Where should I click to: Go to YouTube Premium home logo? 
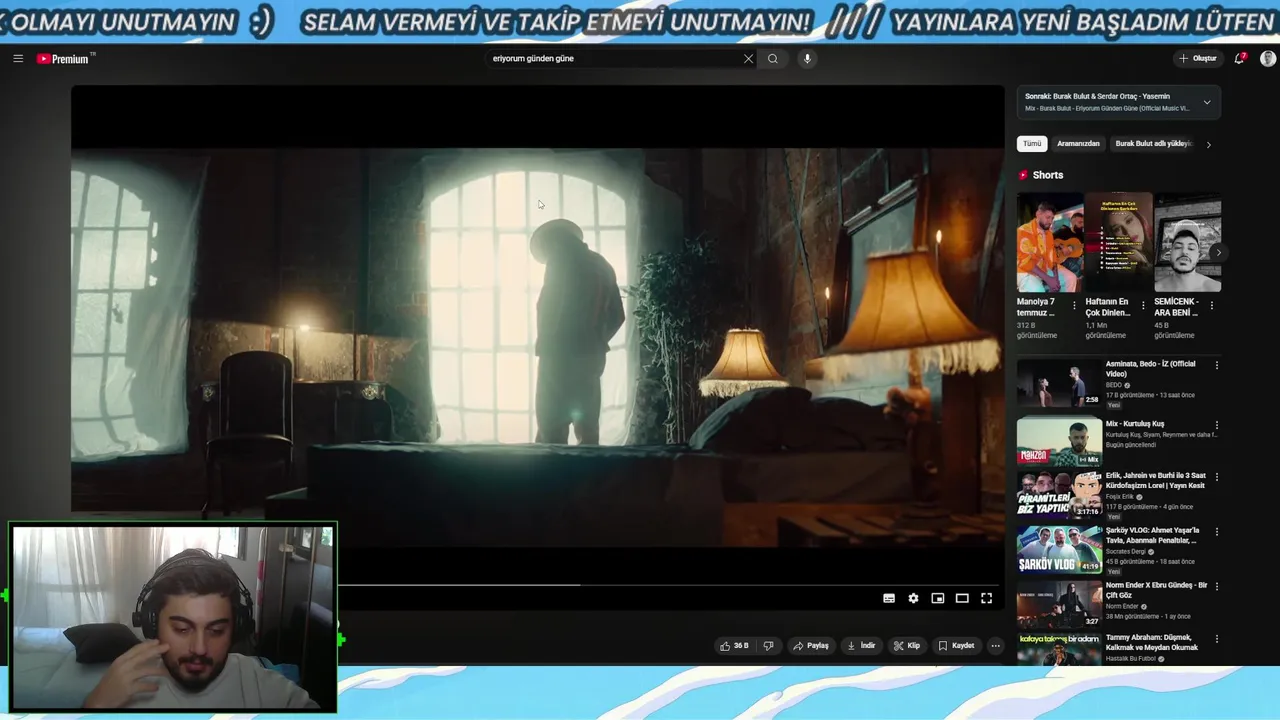point(65,59)
